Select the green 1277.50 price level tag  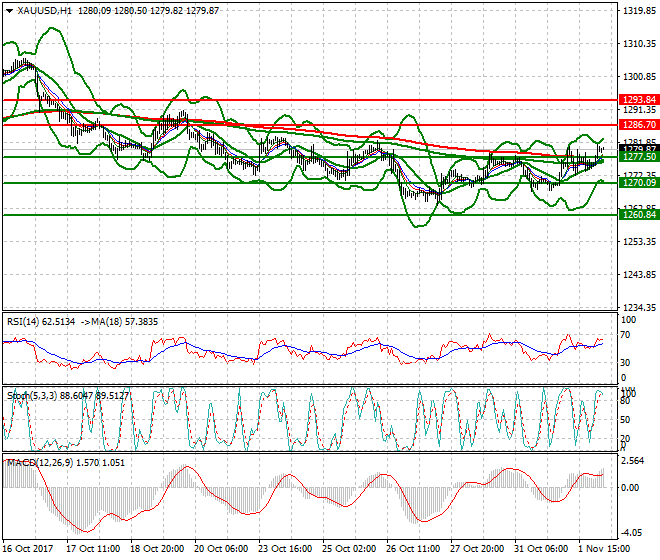638,157
